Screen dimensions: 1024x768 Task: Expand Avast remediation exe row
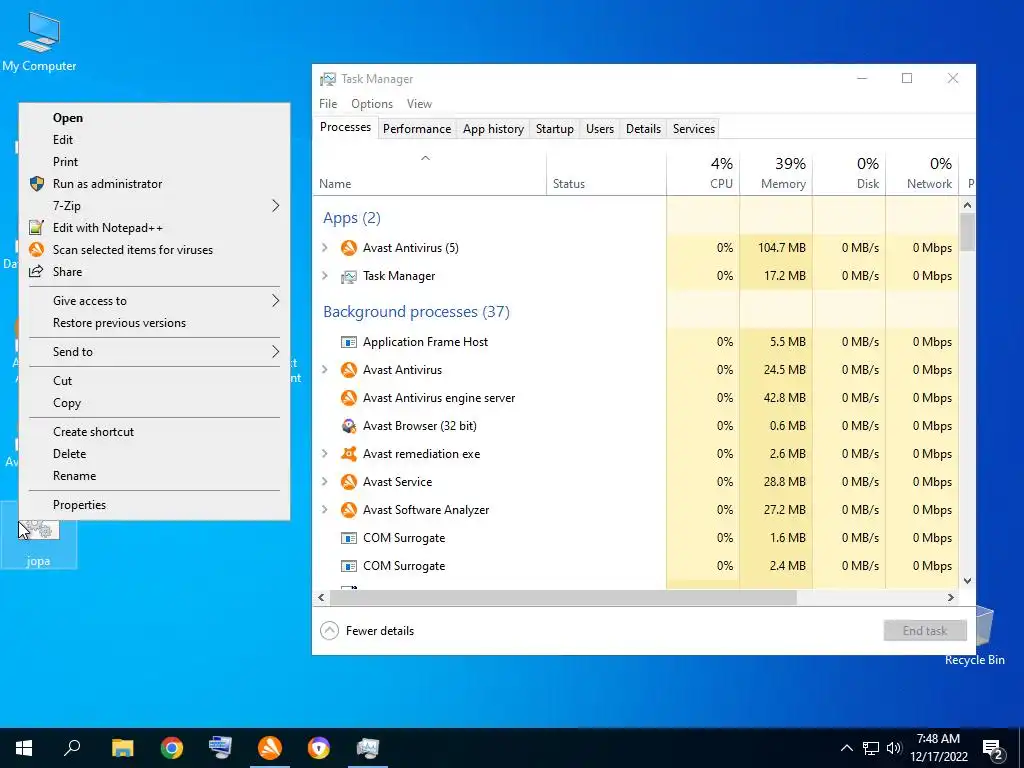point(325,454)
